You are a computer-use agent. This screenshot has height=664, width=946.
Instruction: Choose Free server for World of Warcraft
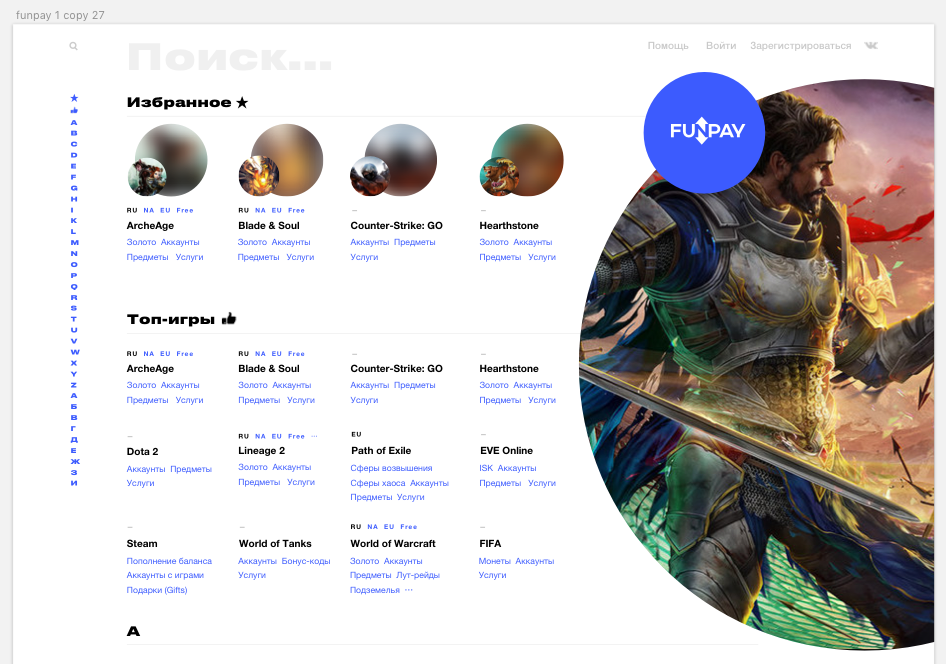pos(408,527)
